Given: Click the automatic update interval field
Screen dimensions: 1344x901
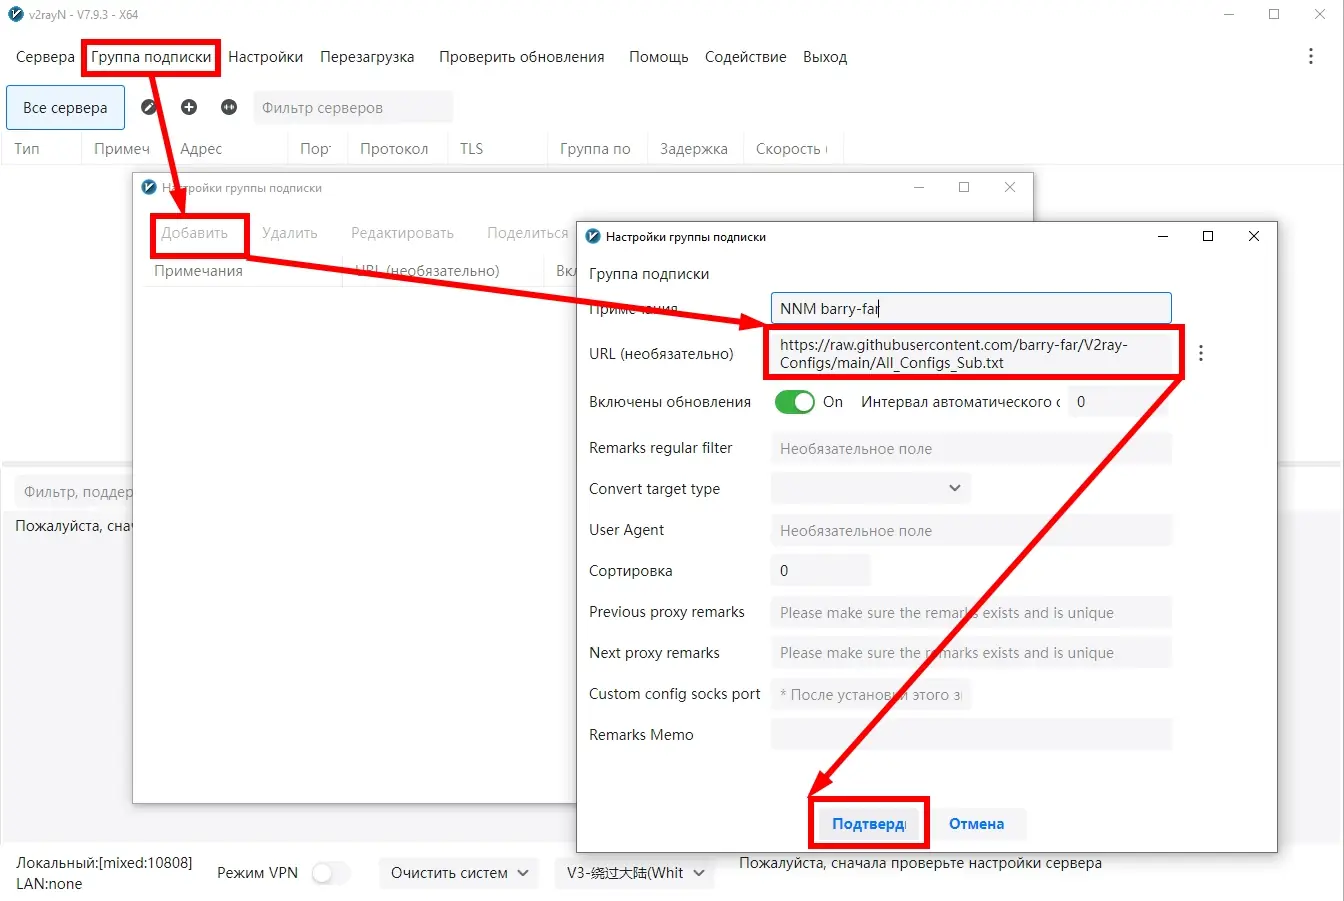Looking at the screenshot, I should point(1119,402).
